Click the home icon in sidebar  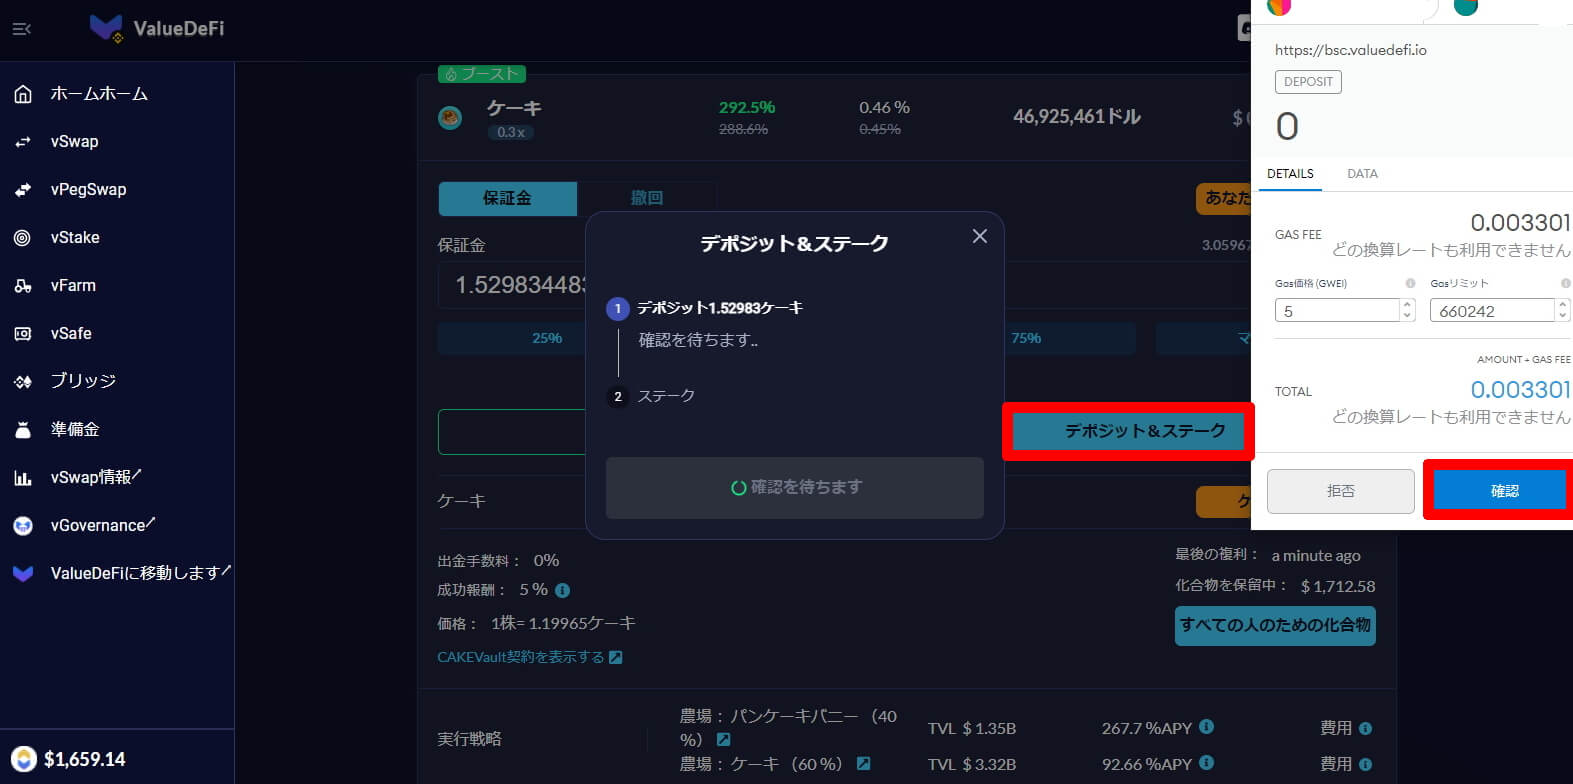pyautogui.click(x=23, y=94)
